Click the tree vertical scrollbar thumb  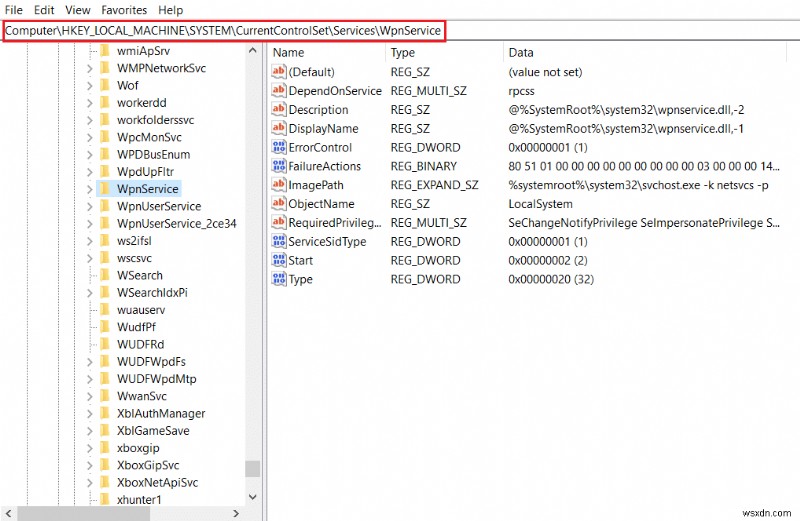(253, 468)
